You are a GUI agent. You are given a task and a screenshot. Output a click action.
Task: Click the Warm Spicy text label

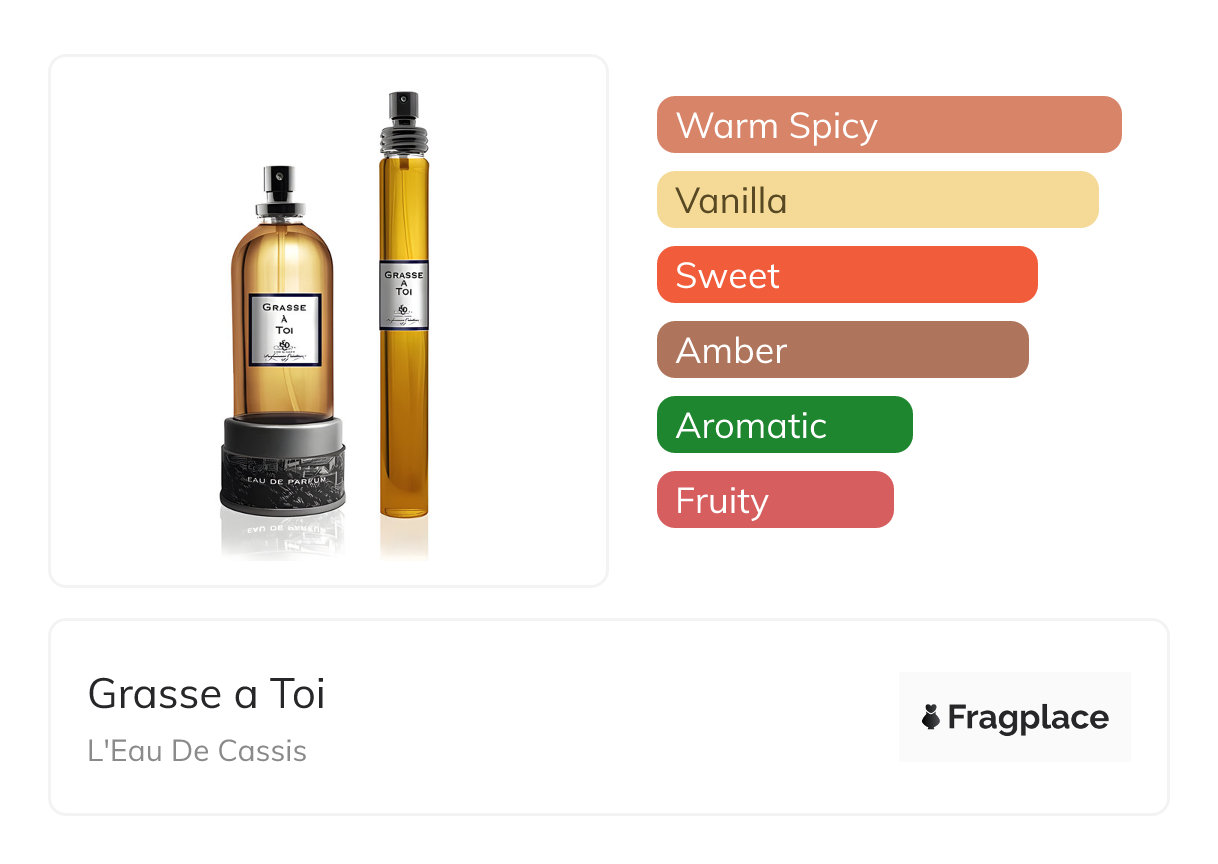coord(777,126)
